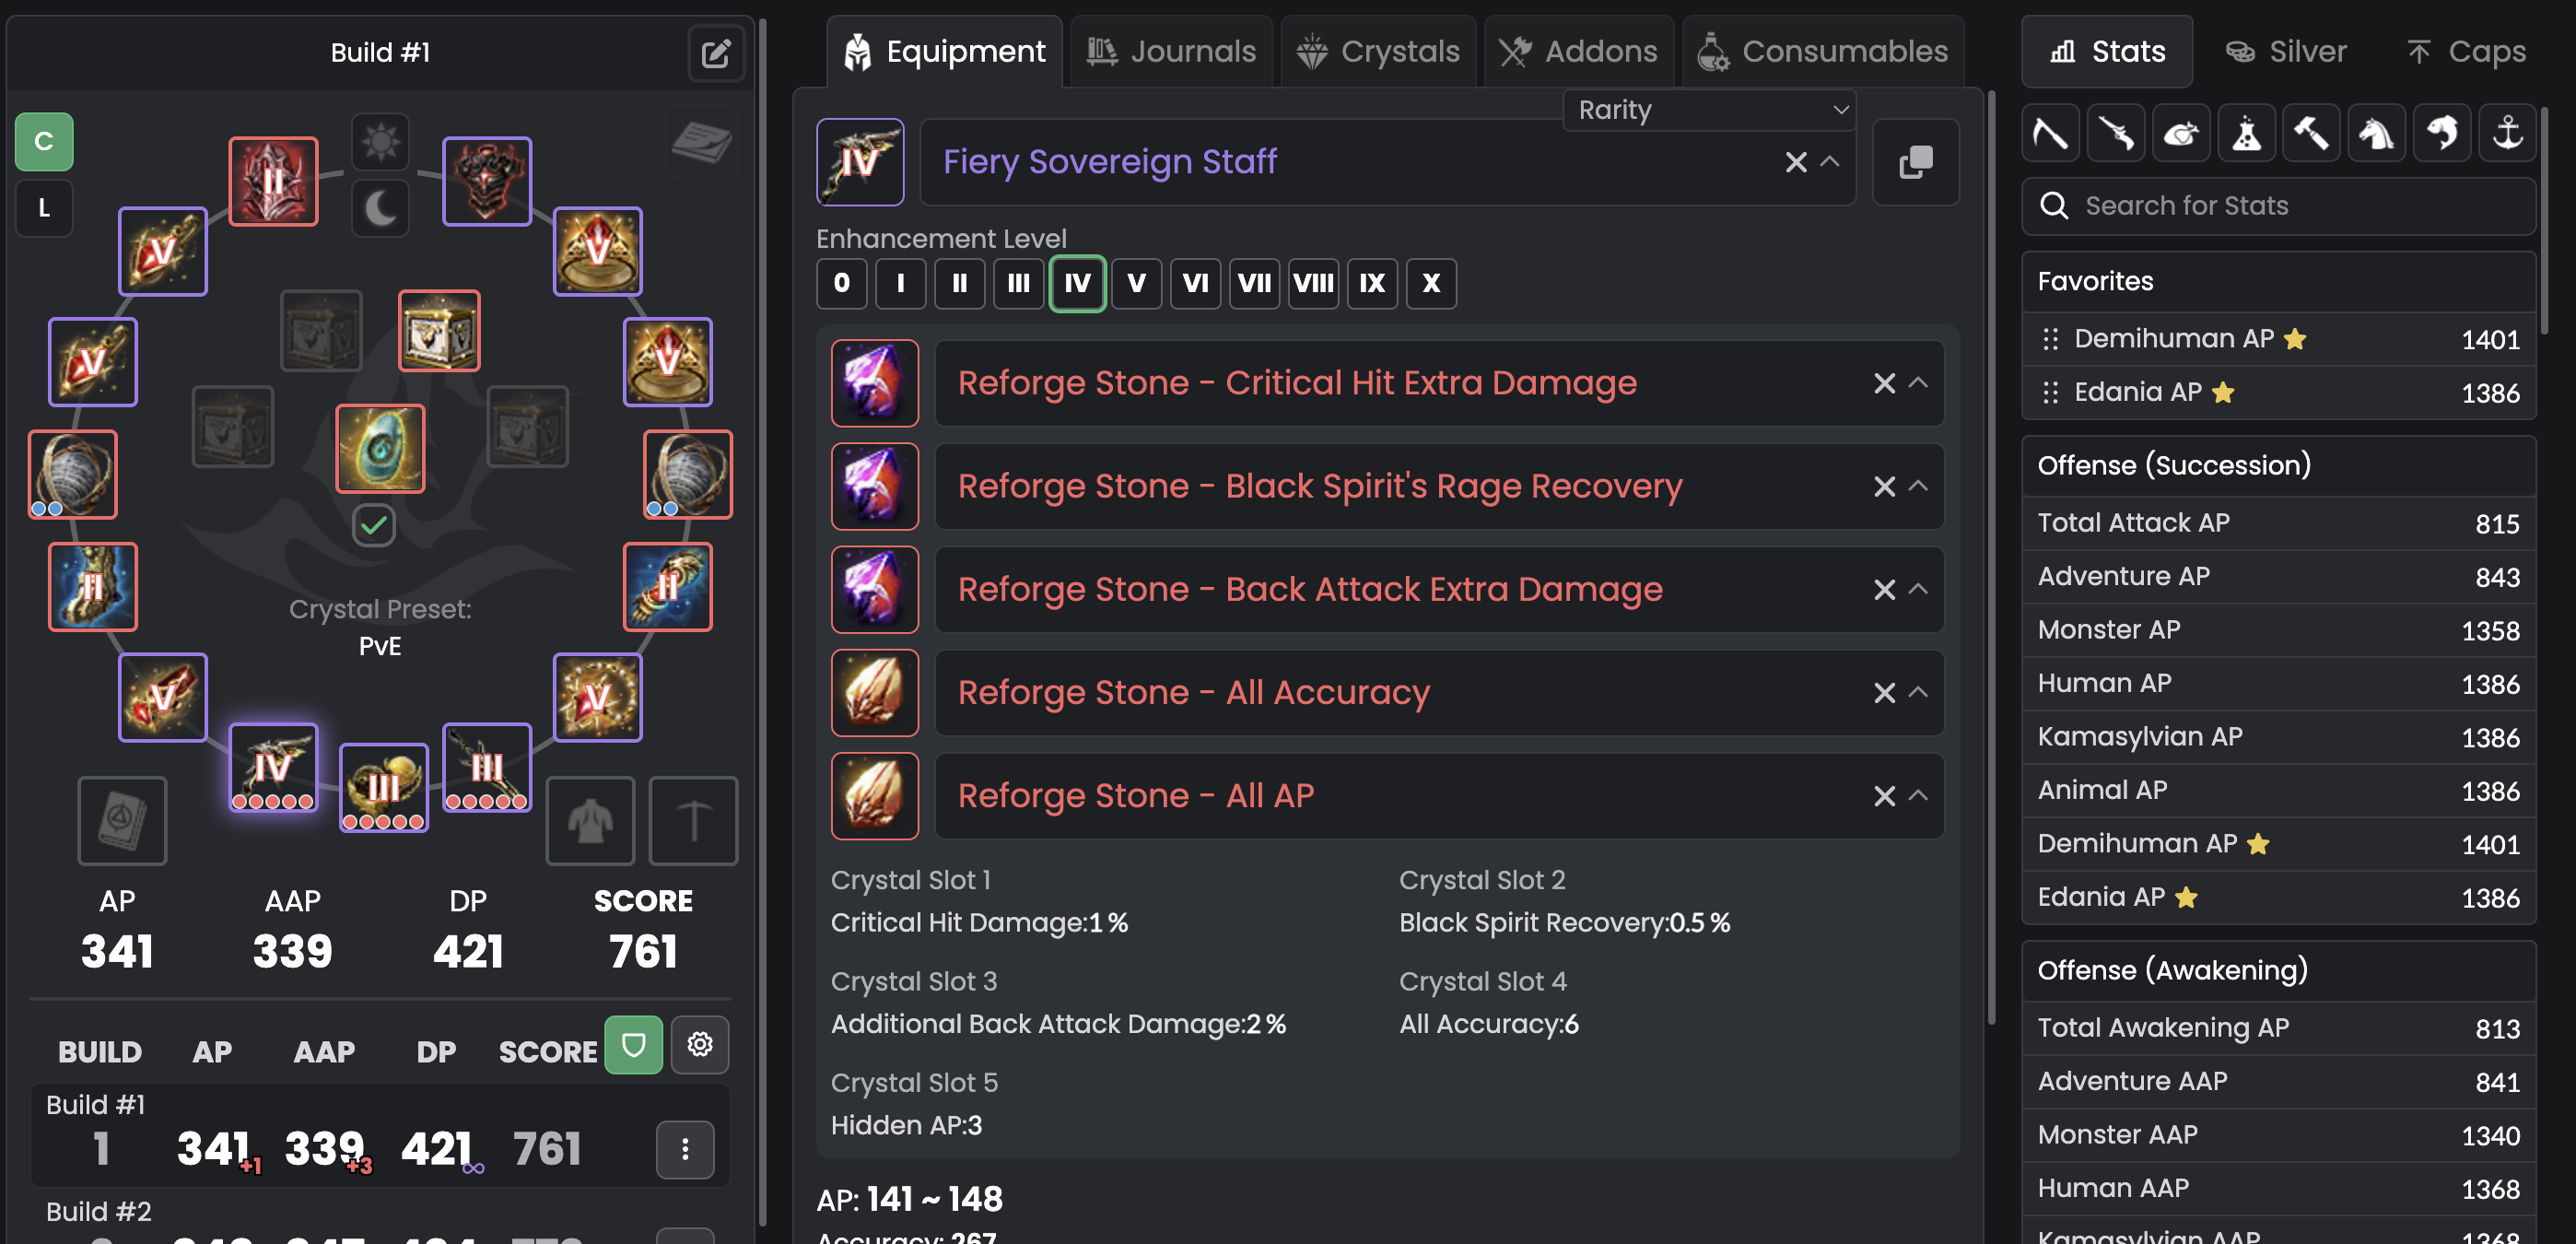
Task: Select the artifact lightstone slot in center
Action: 380,448
